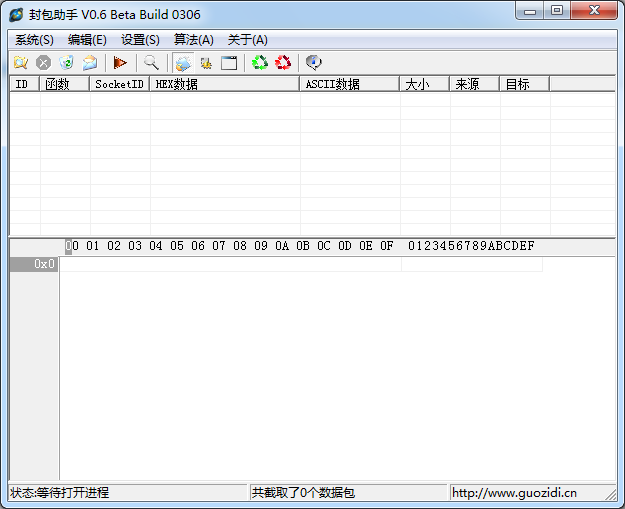Click the small window frame icon
This screenshot has height=509, width=625.
click(229, 63)
